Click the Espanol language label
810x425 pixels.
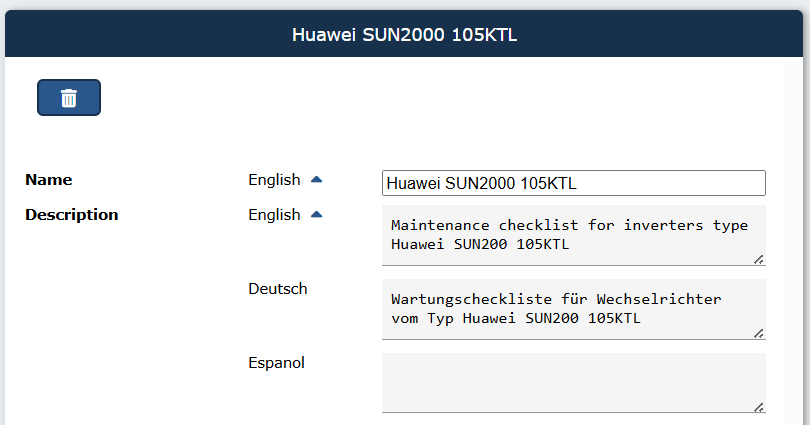[x=276, y=363]
